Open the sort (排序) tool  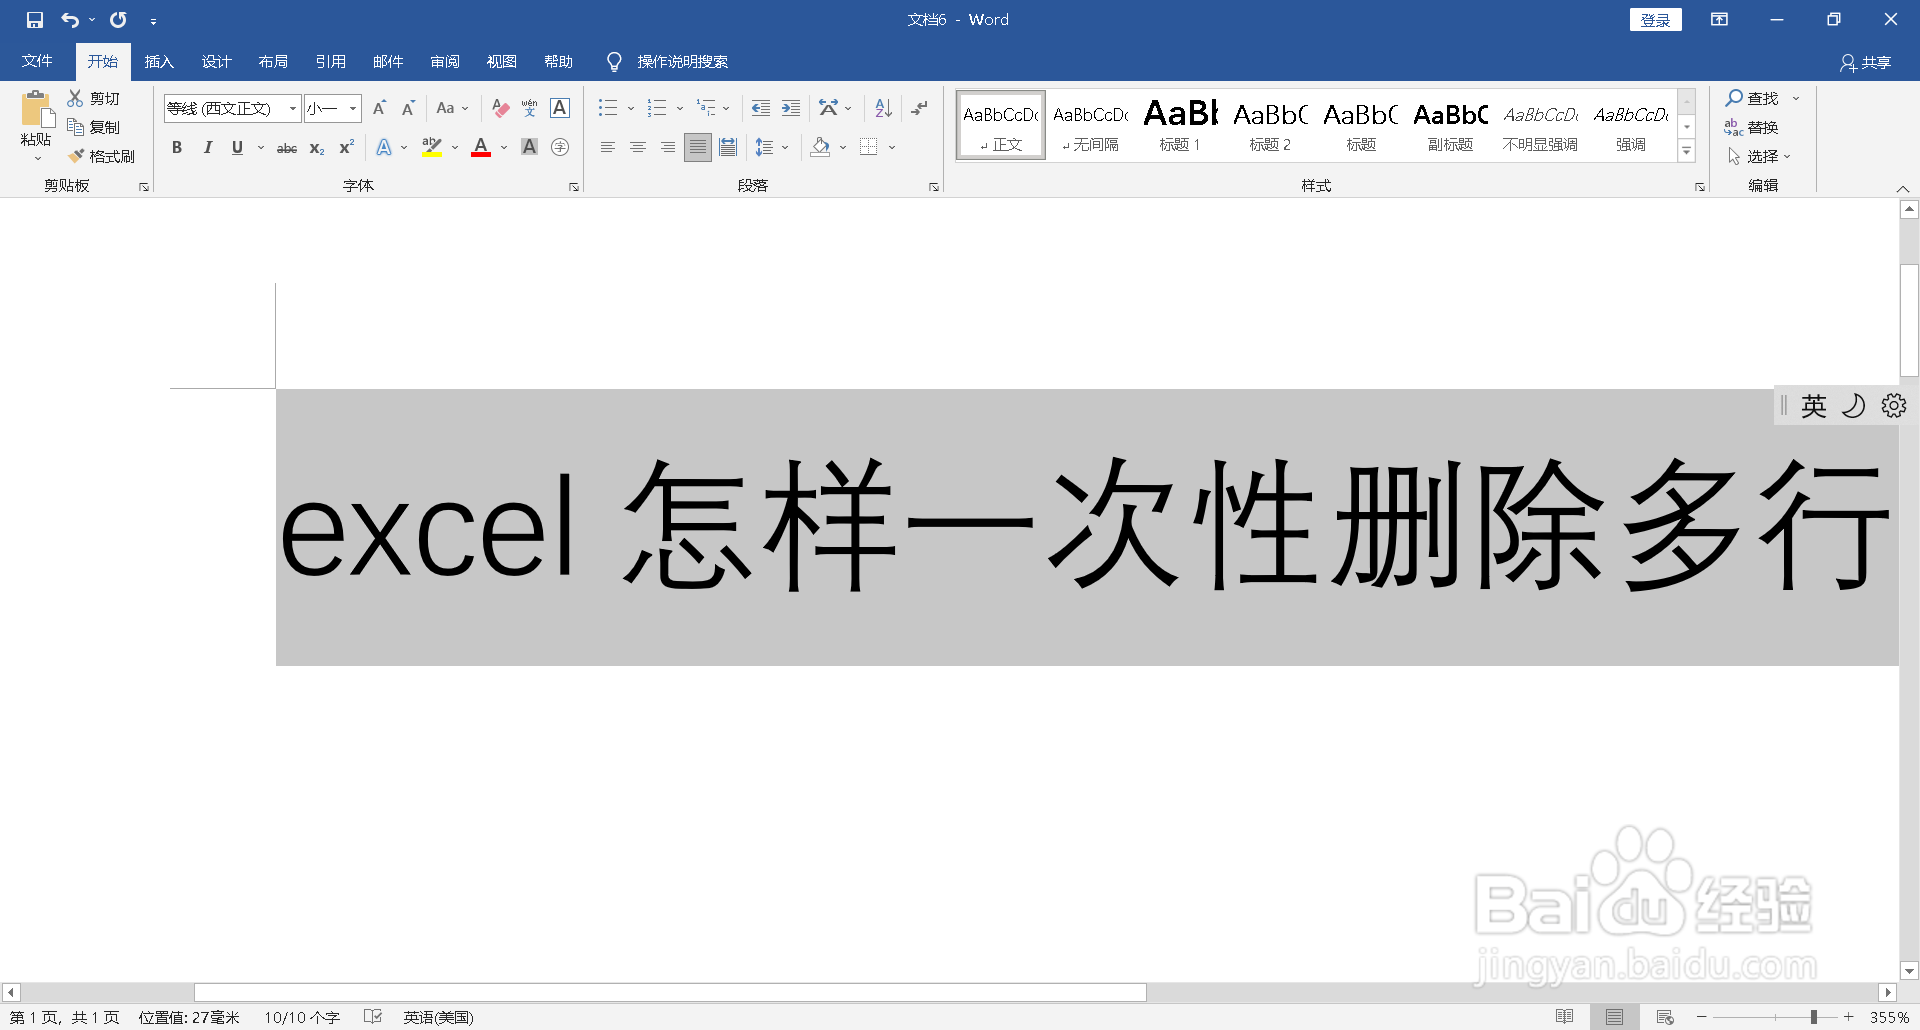coord(881,107)
